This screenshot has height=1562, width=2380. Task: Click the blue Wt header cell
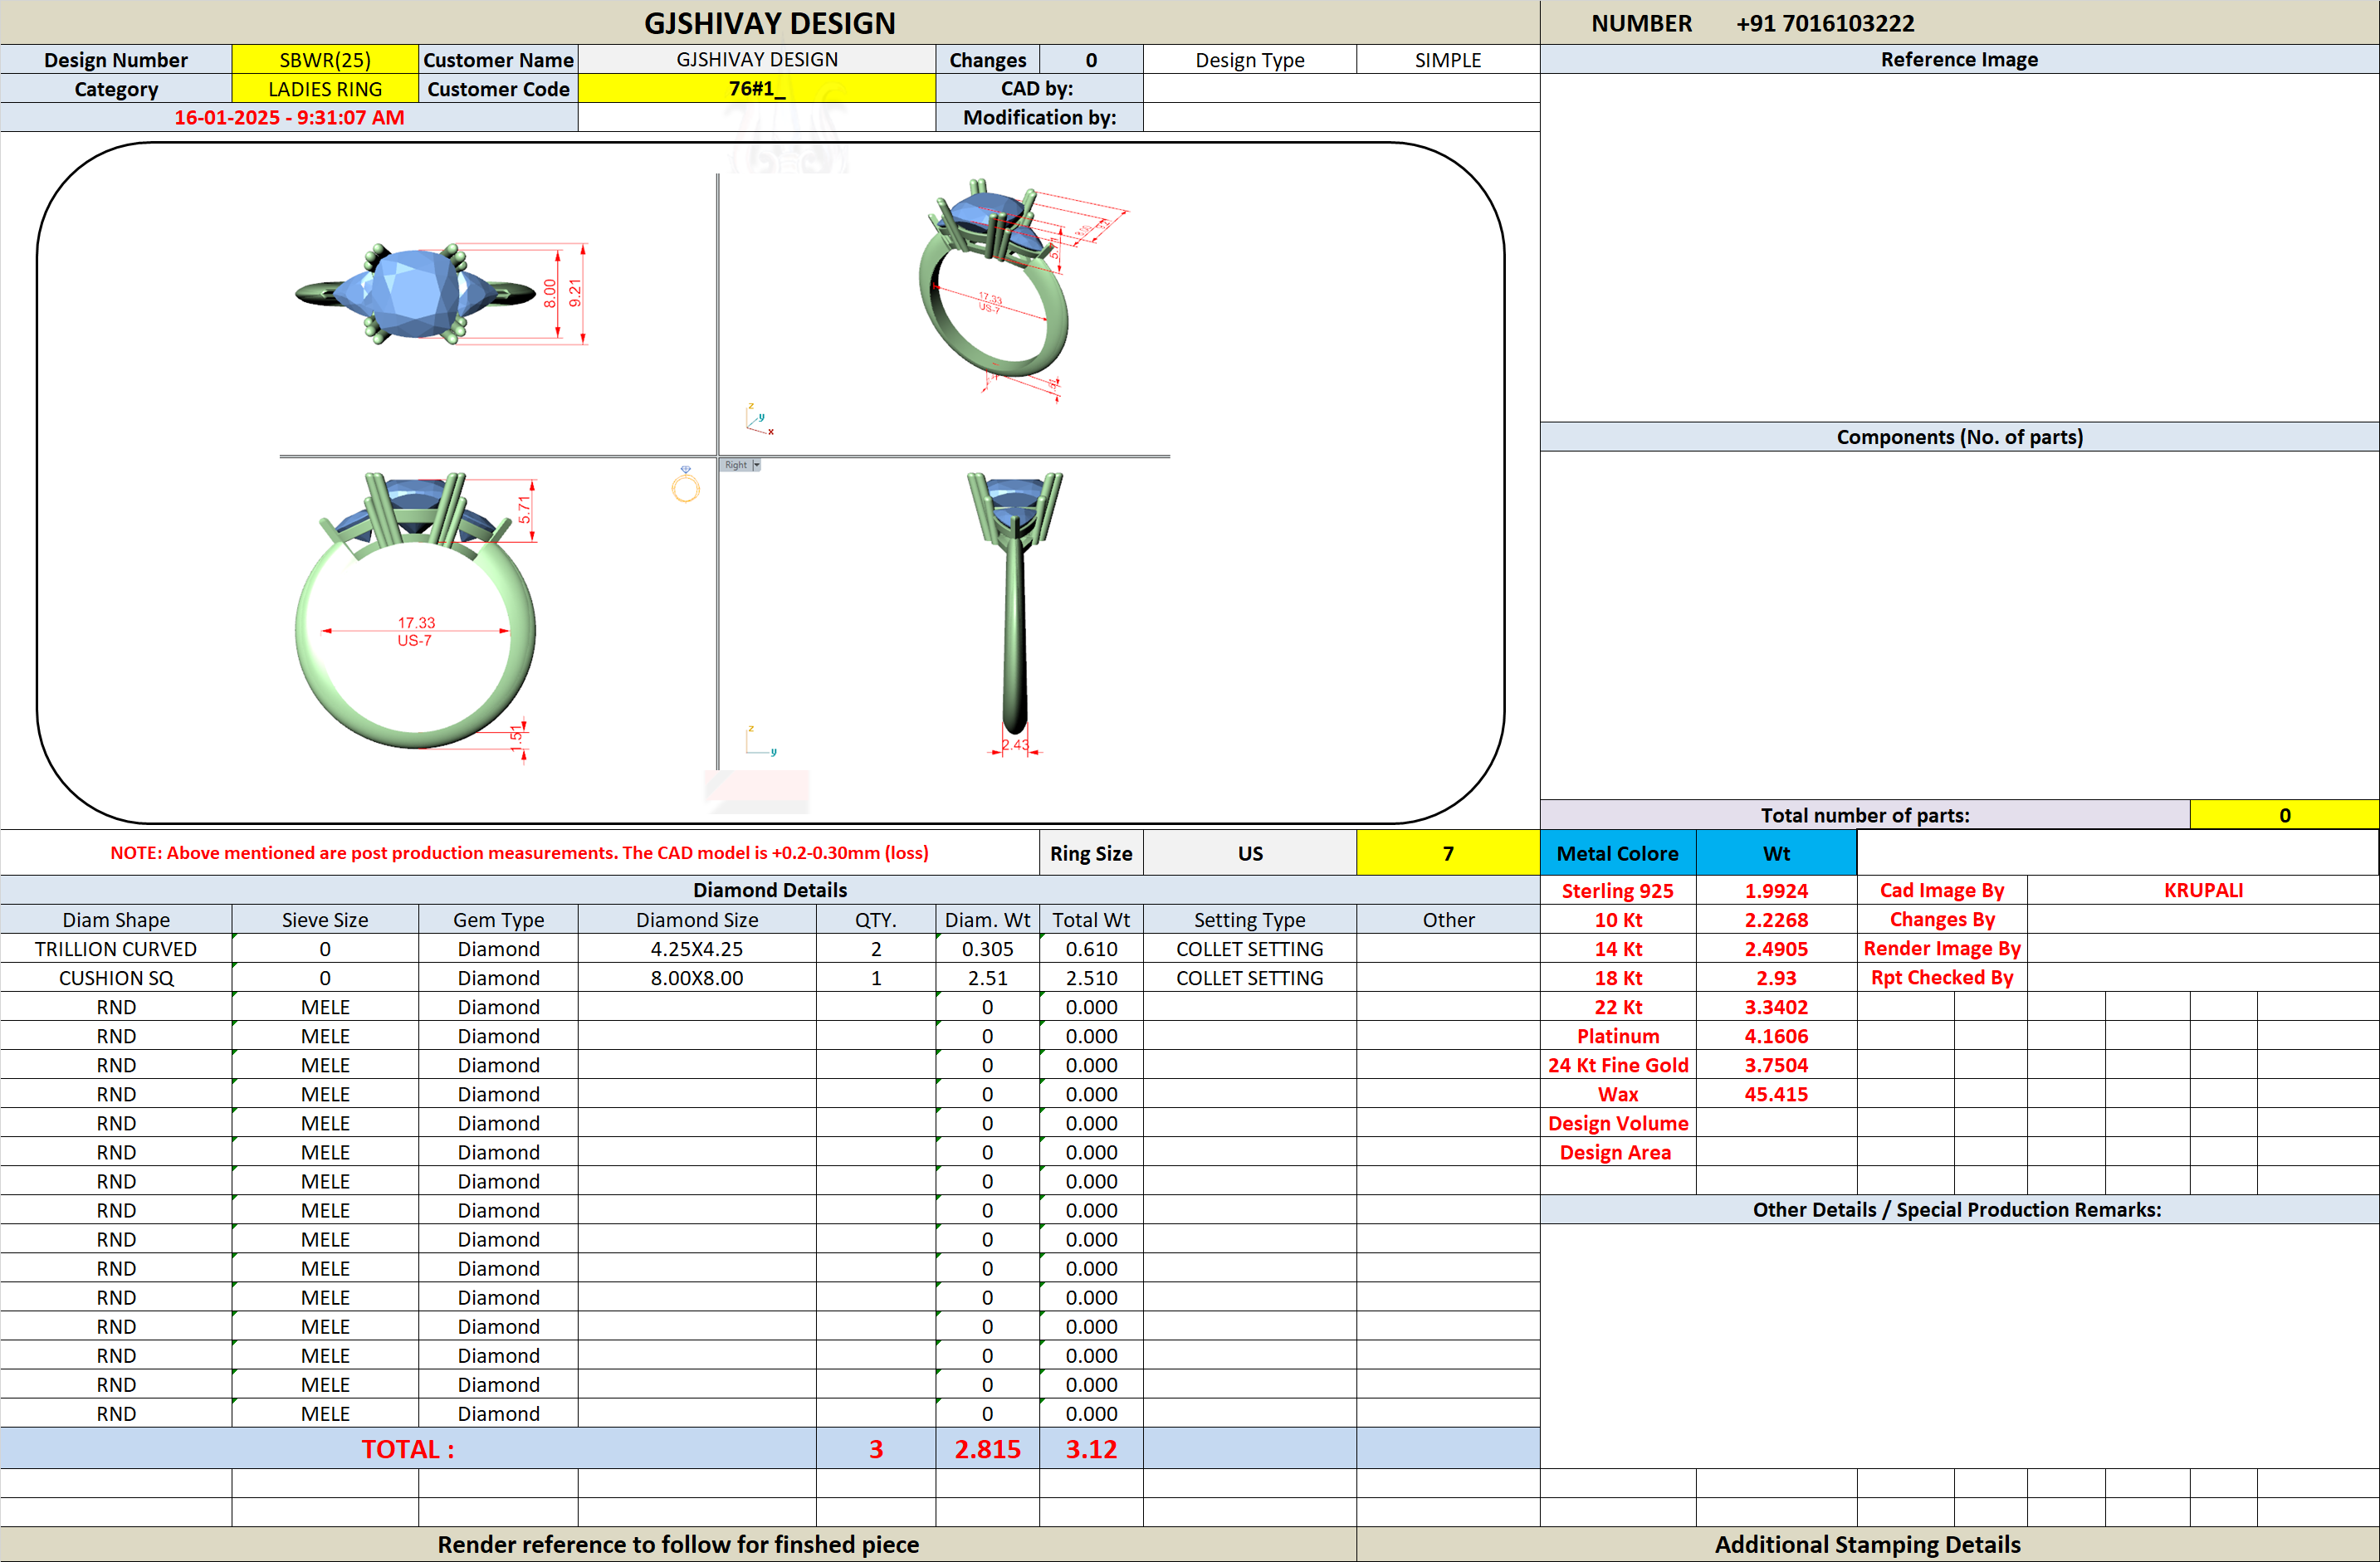click(x=1776, y=853)
